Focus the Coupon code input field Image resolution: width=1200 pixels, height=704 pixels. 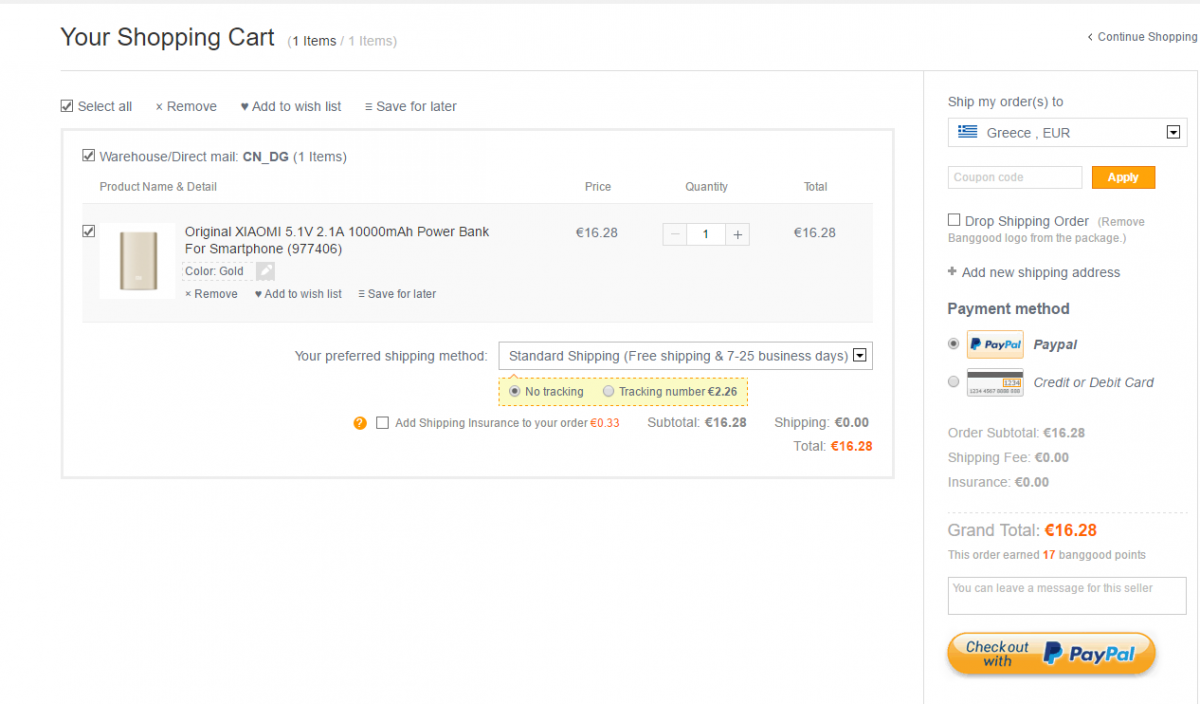click(x=1015, y=177)
